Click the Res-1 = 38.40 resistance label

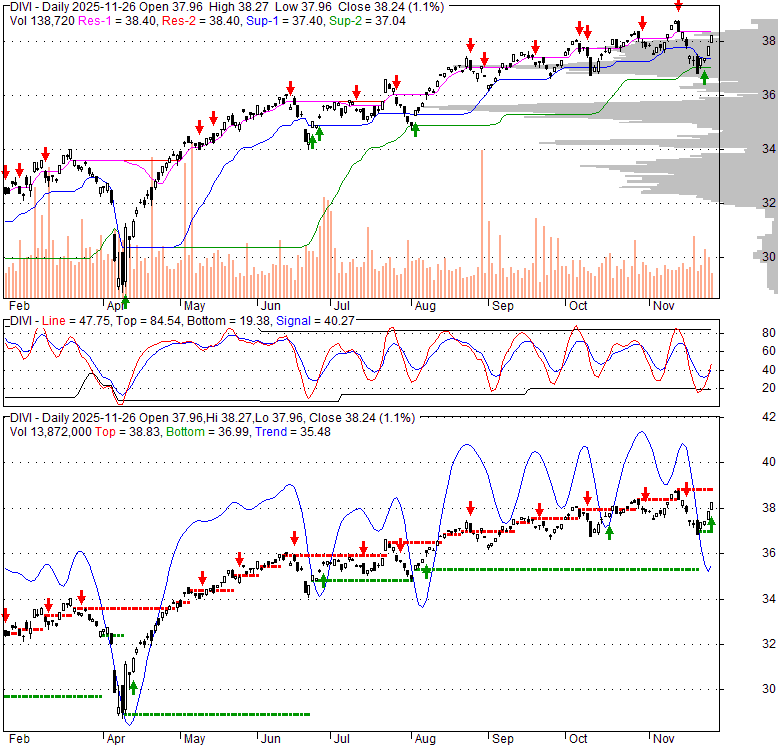[x=118, y=21]
